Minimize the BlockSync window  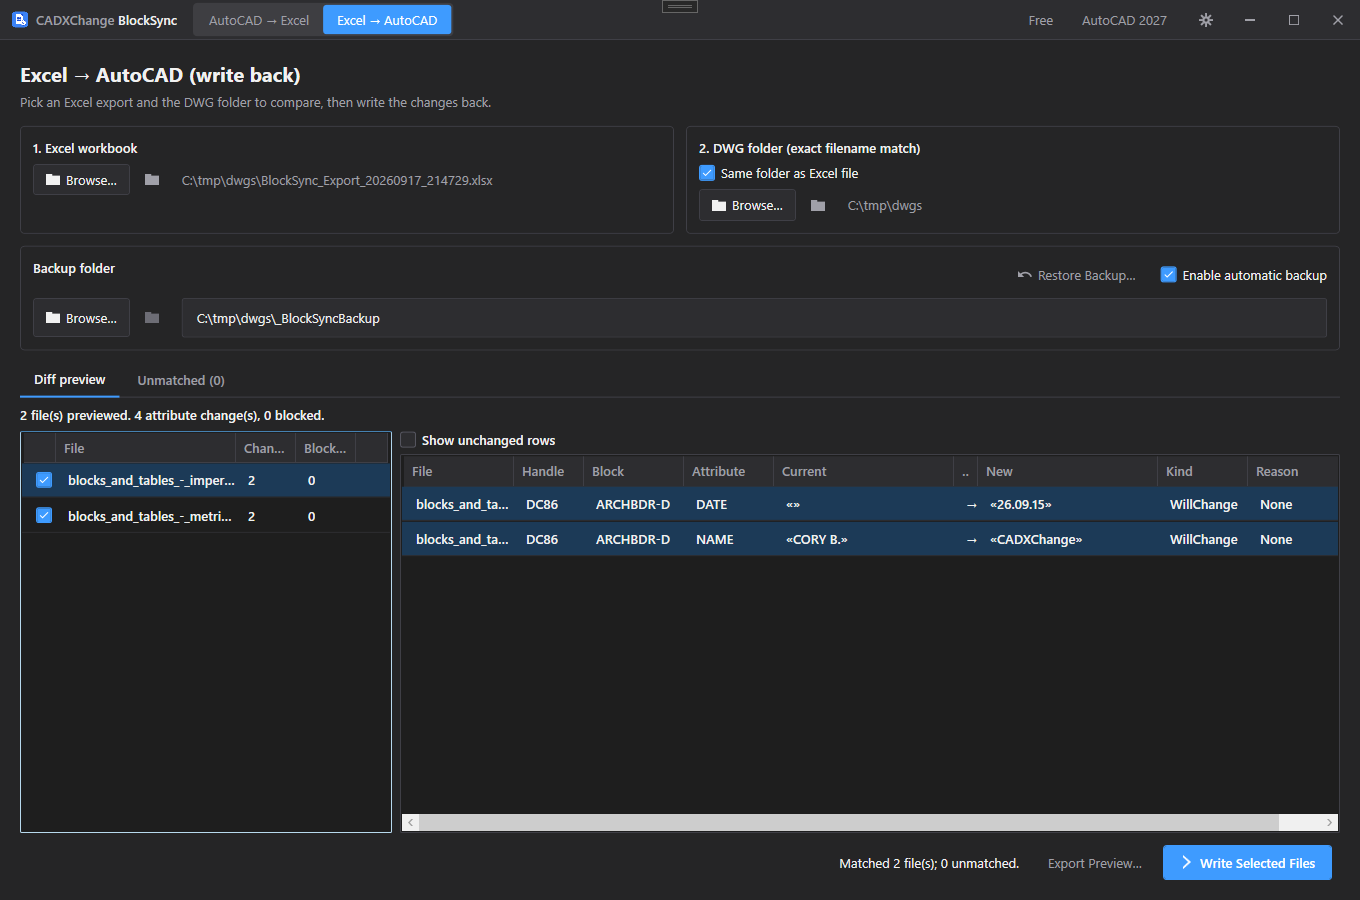coord(1250,20)
